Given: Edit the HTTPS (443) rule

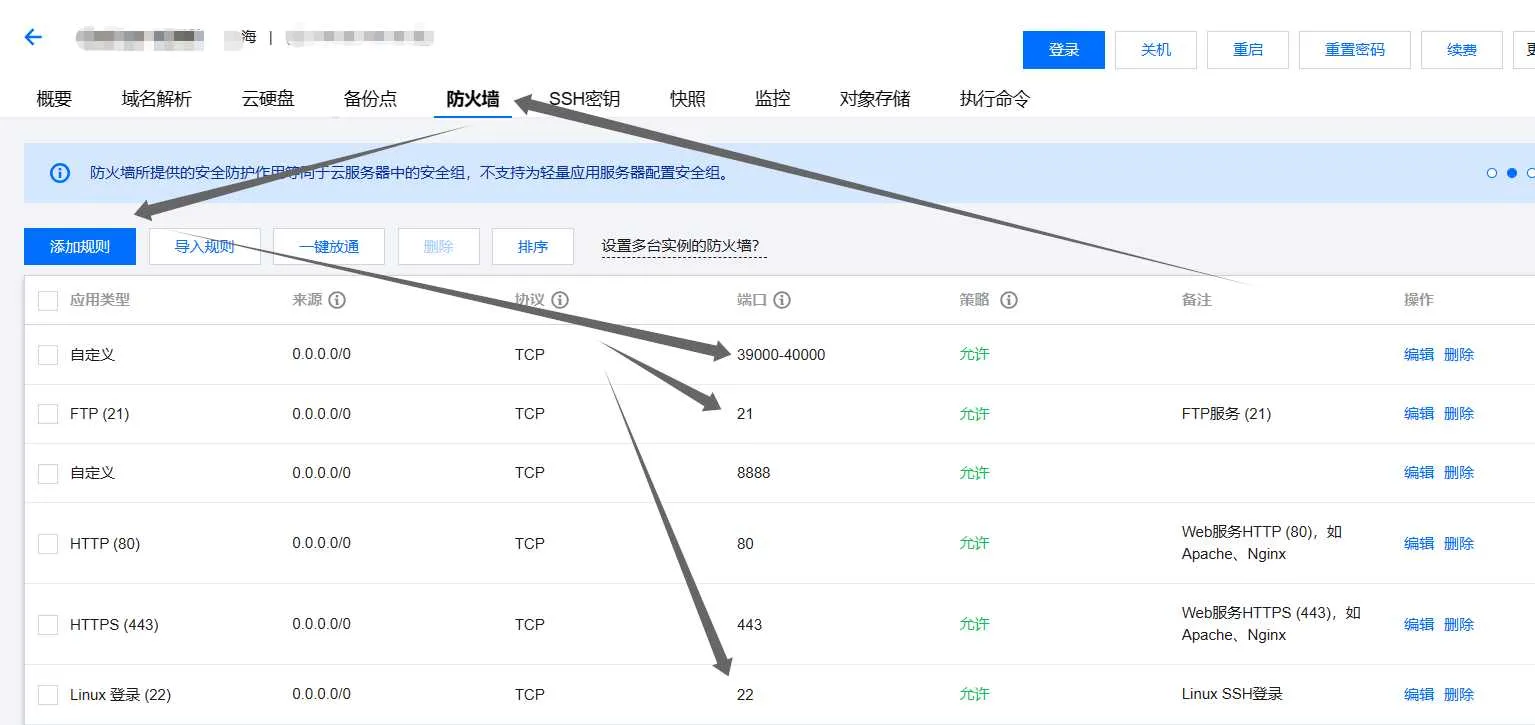Looking at the screenshot, I should click(1419, 625).
